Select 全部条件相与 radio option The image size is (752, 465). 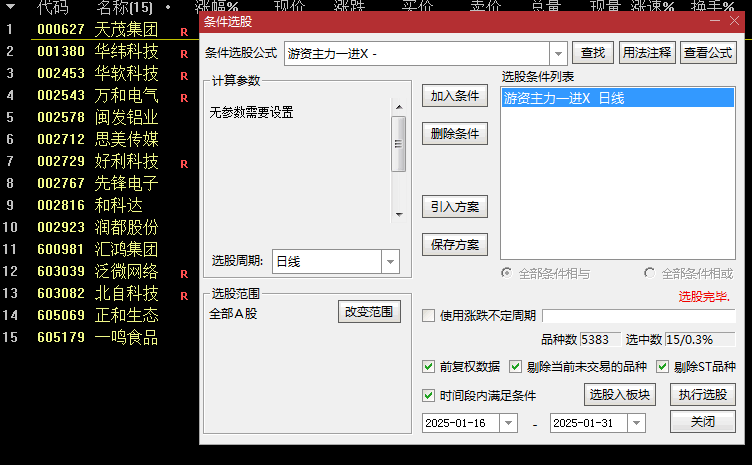(506, 273)
